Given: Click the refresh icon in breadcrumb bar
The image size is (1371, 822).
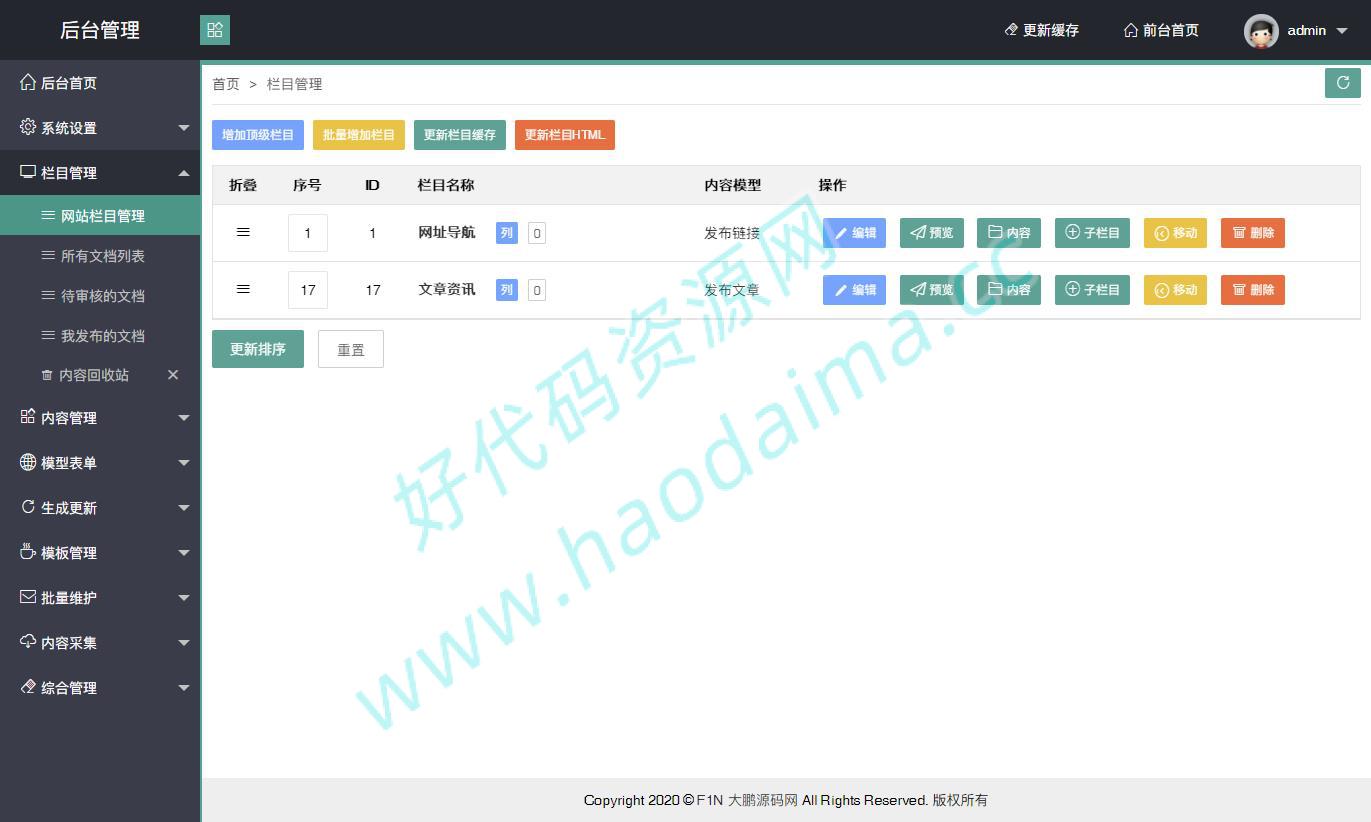Looking at the screenshot, I should [x=1343, y=83].
